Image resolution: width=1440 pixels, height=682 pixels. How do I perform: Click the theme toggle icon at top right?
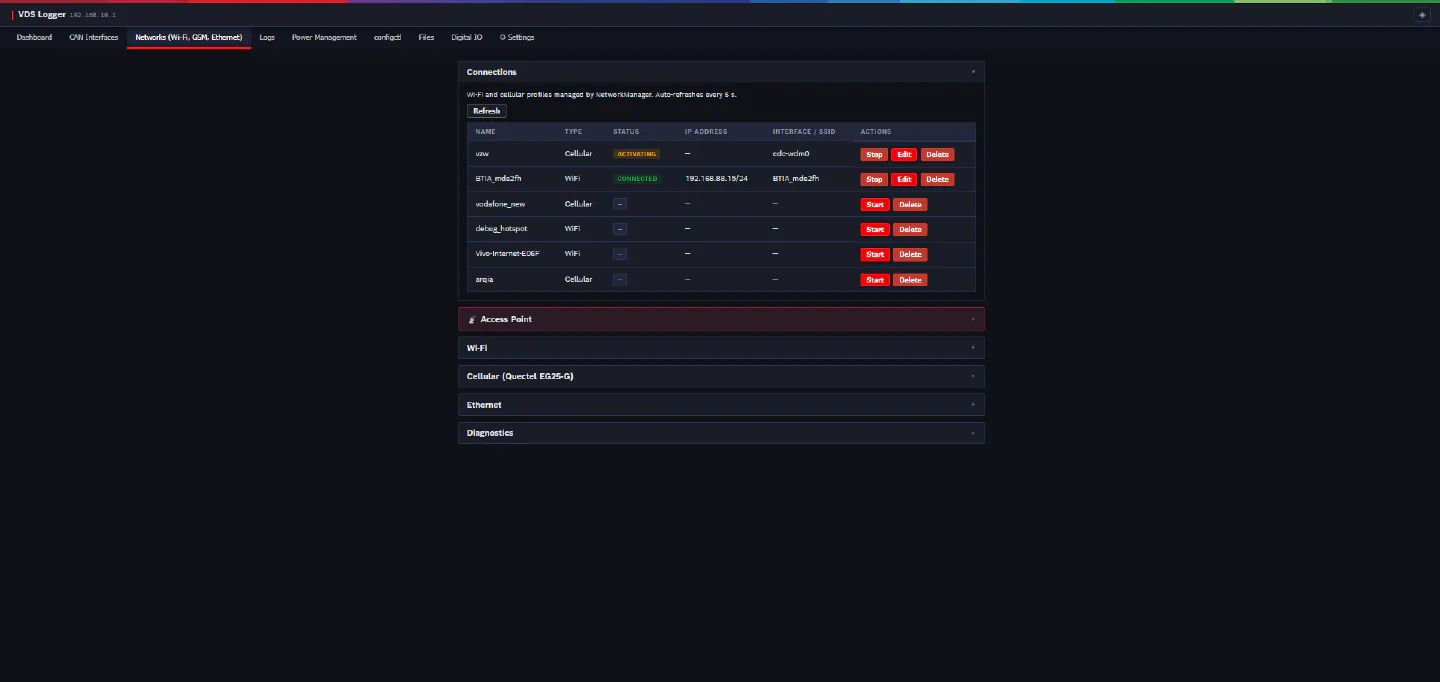[x=1422, y=15]
